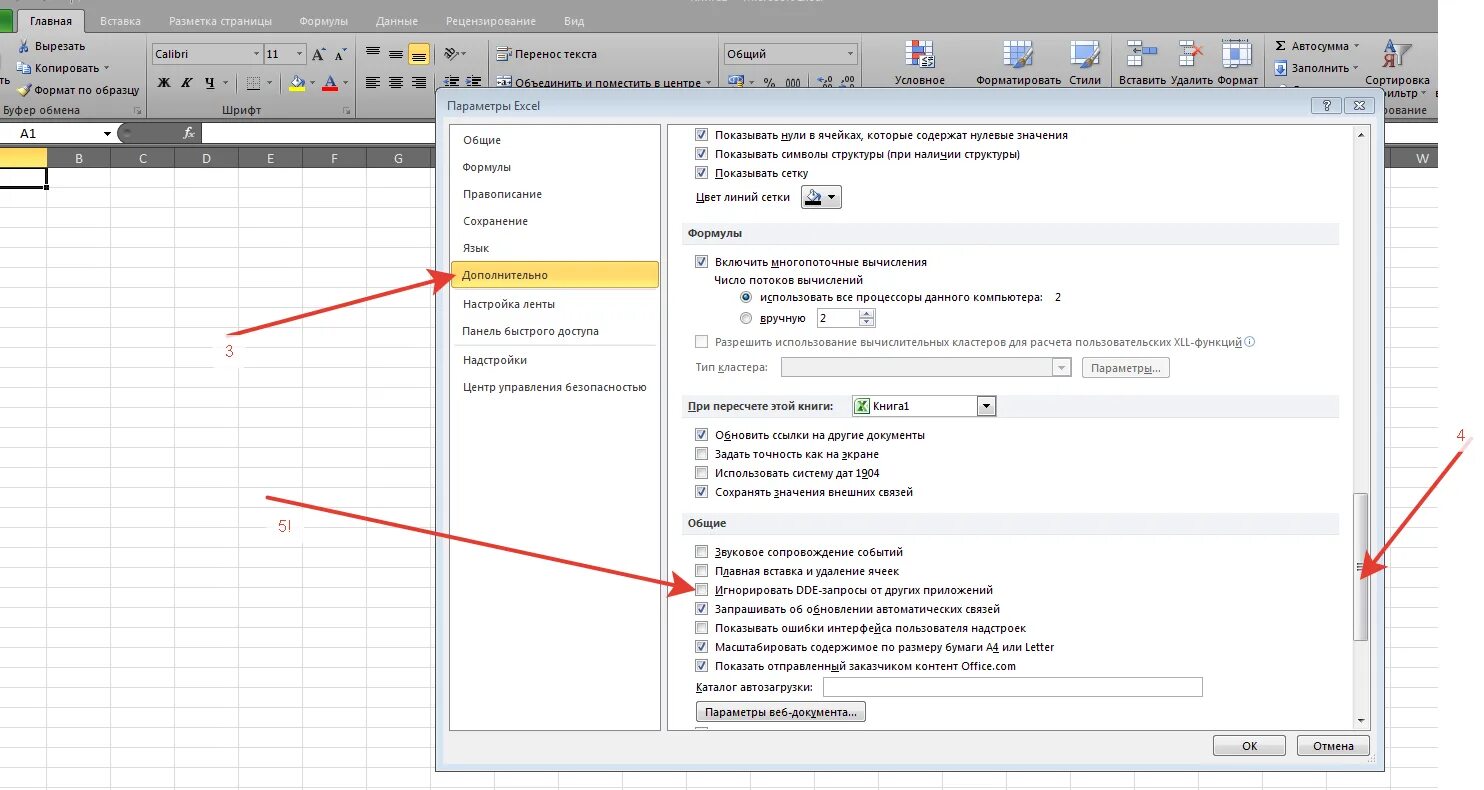Click the Cut (Вырезать) scissors icon
The width and height of the screenshot is (1484, 790).
23,46
